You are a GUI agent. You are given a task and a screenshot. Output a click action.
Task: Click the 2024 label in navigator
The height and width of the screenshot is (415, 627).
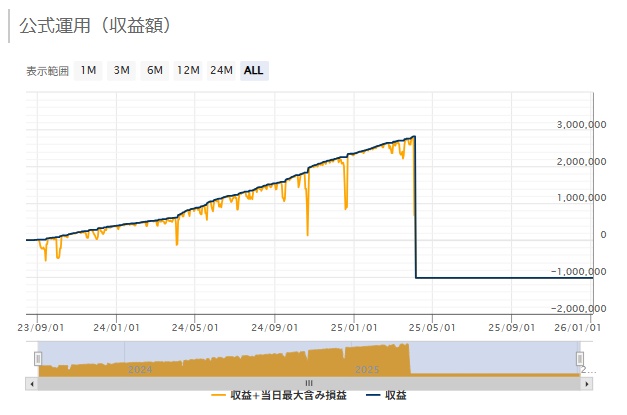tap(140, 368)
